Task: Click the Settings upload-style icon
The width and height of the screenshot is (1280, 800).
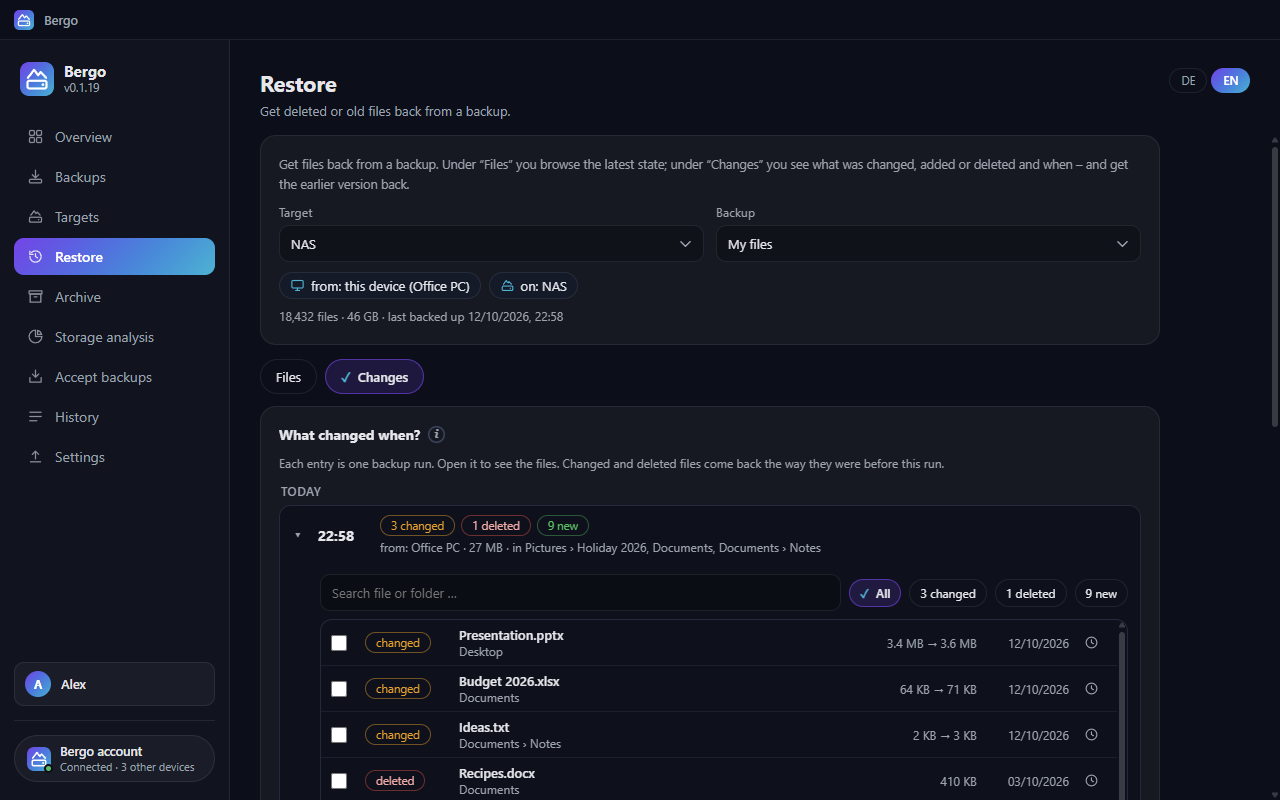Action: [x=36, y=457]
